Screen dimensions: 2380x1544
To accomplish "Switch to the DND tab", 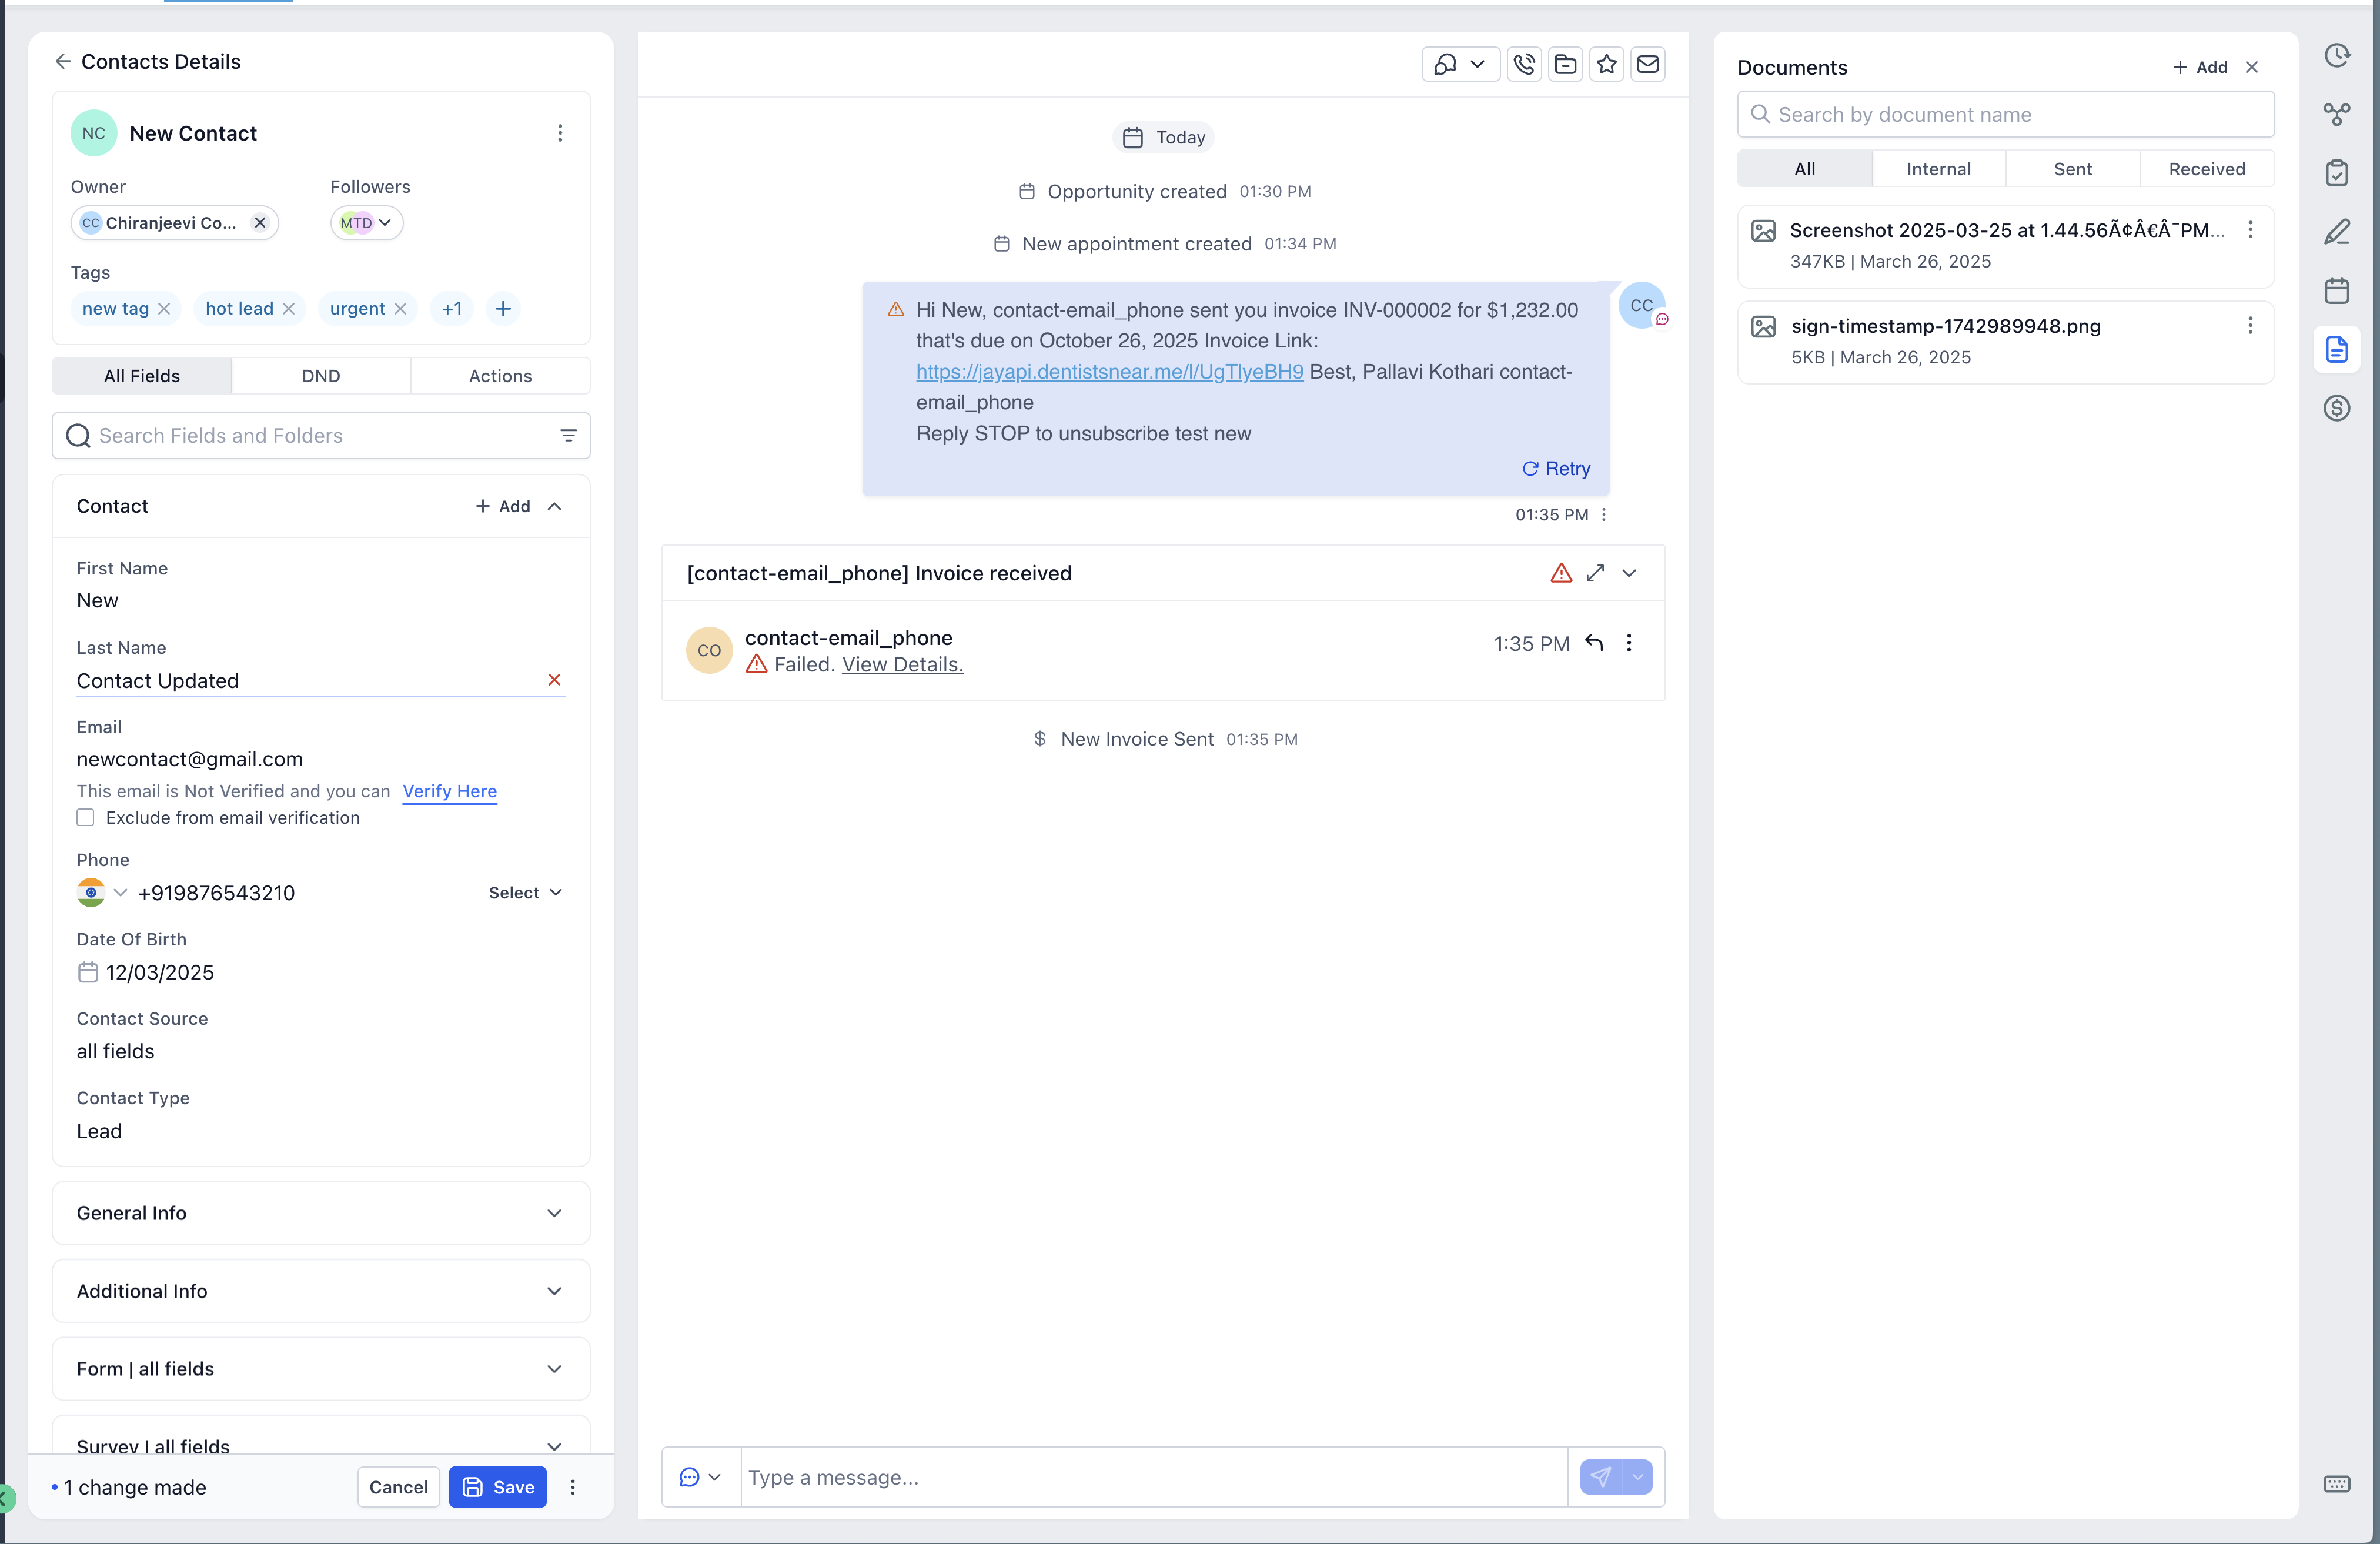I will [x=320, y=376].
